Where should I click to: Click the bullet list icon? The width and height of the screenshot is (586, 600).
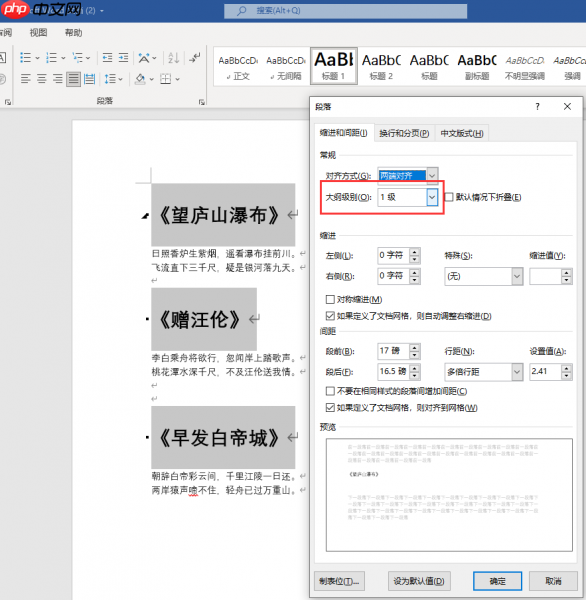tap(26, 58)
